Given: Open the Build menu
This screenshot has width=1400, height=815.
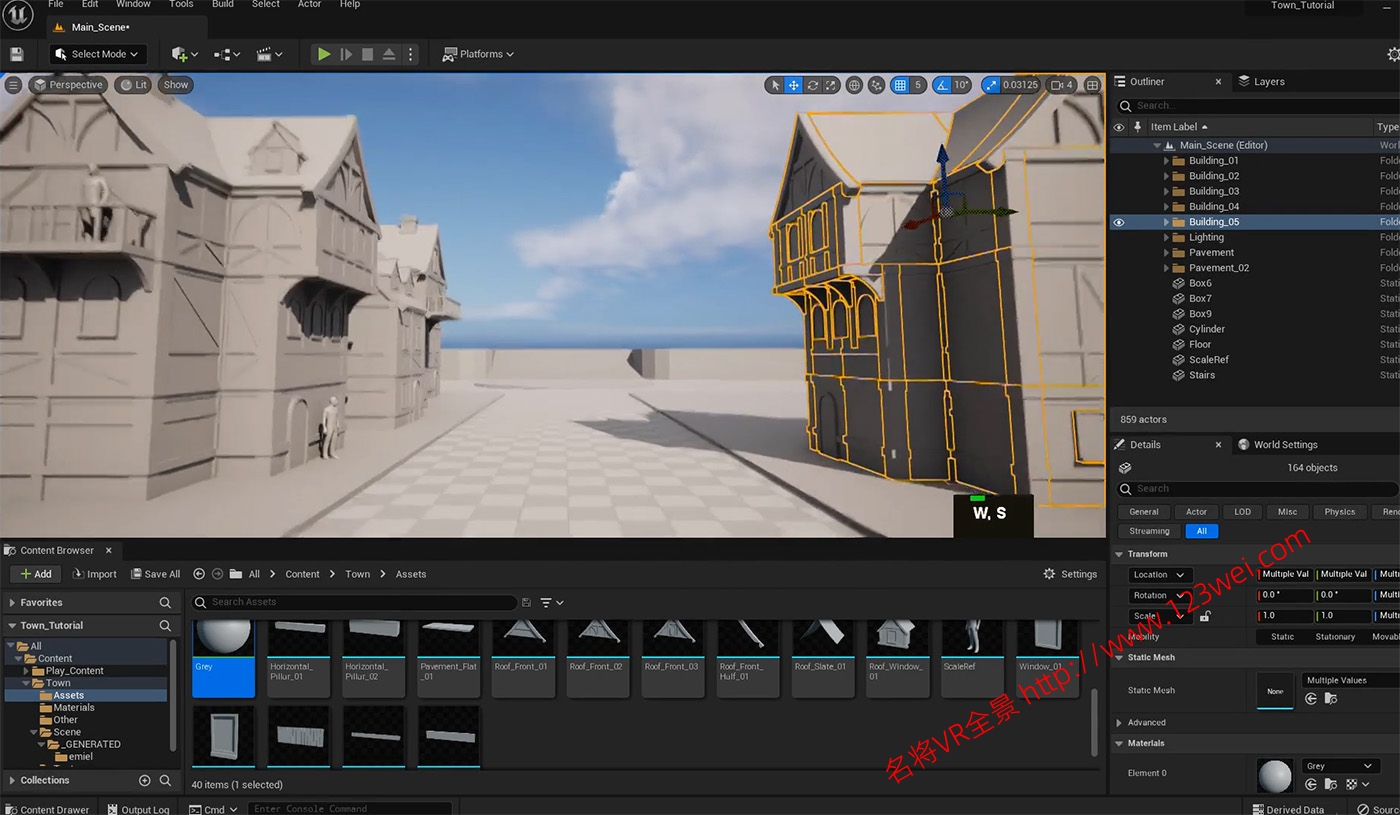Looking at the screenshot, I should pos(222,5).
